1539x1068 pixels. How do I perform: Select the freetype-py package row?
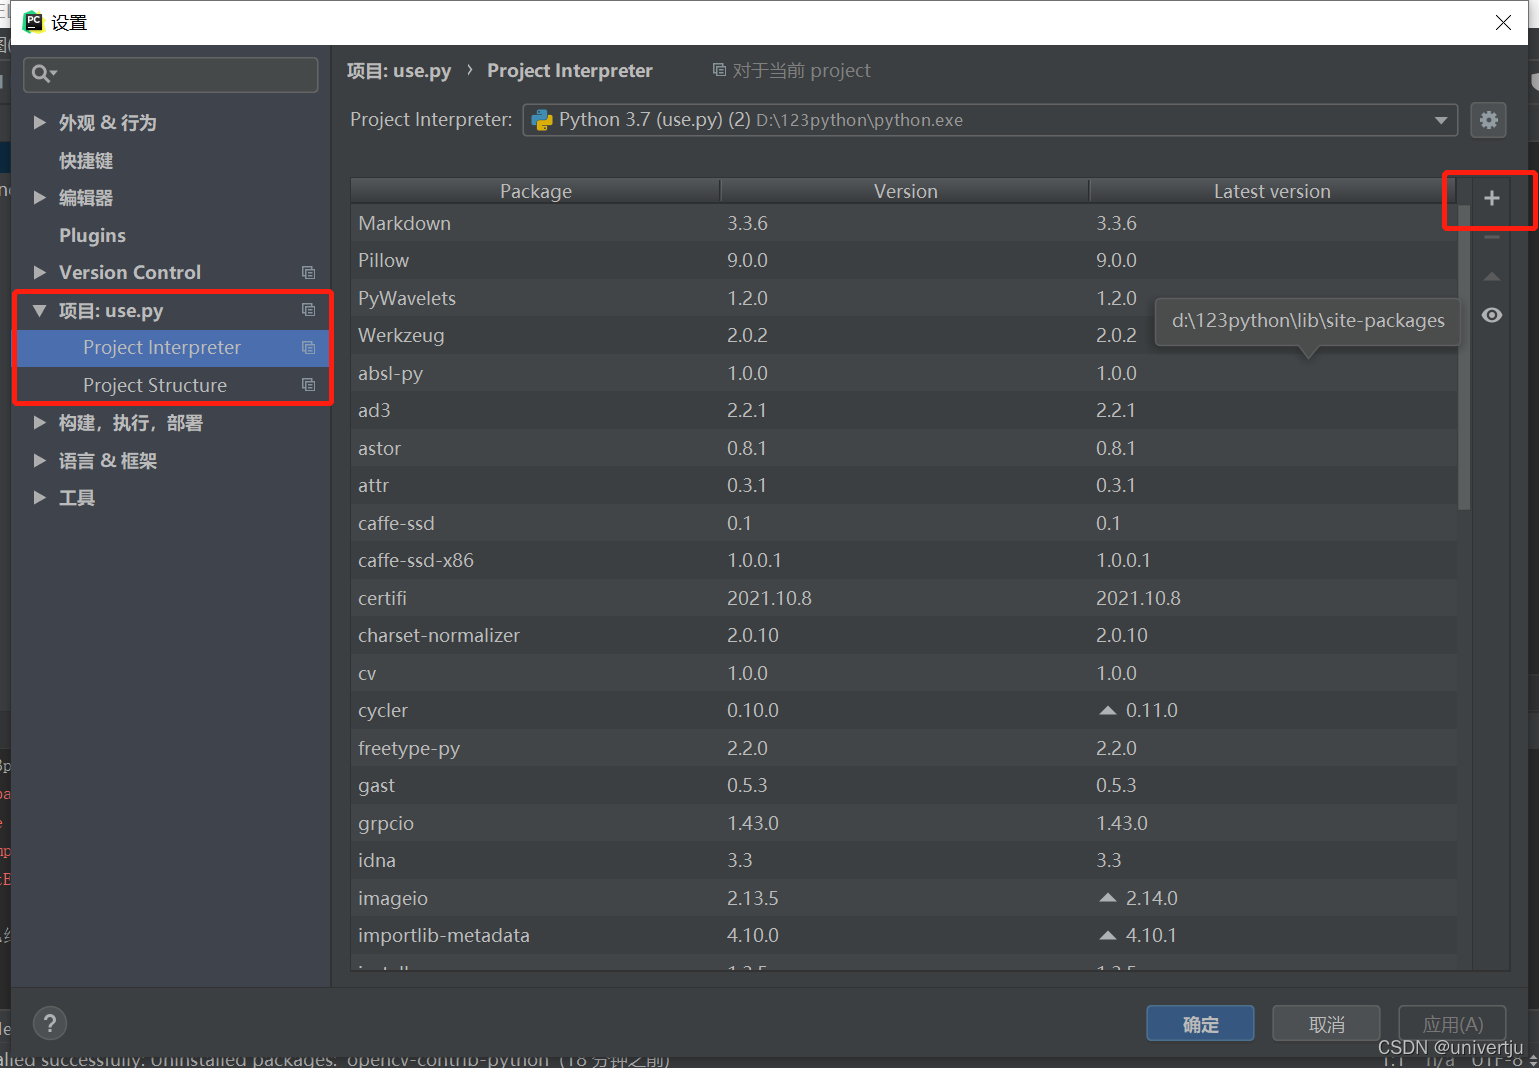904,748
